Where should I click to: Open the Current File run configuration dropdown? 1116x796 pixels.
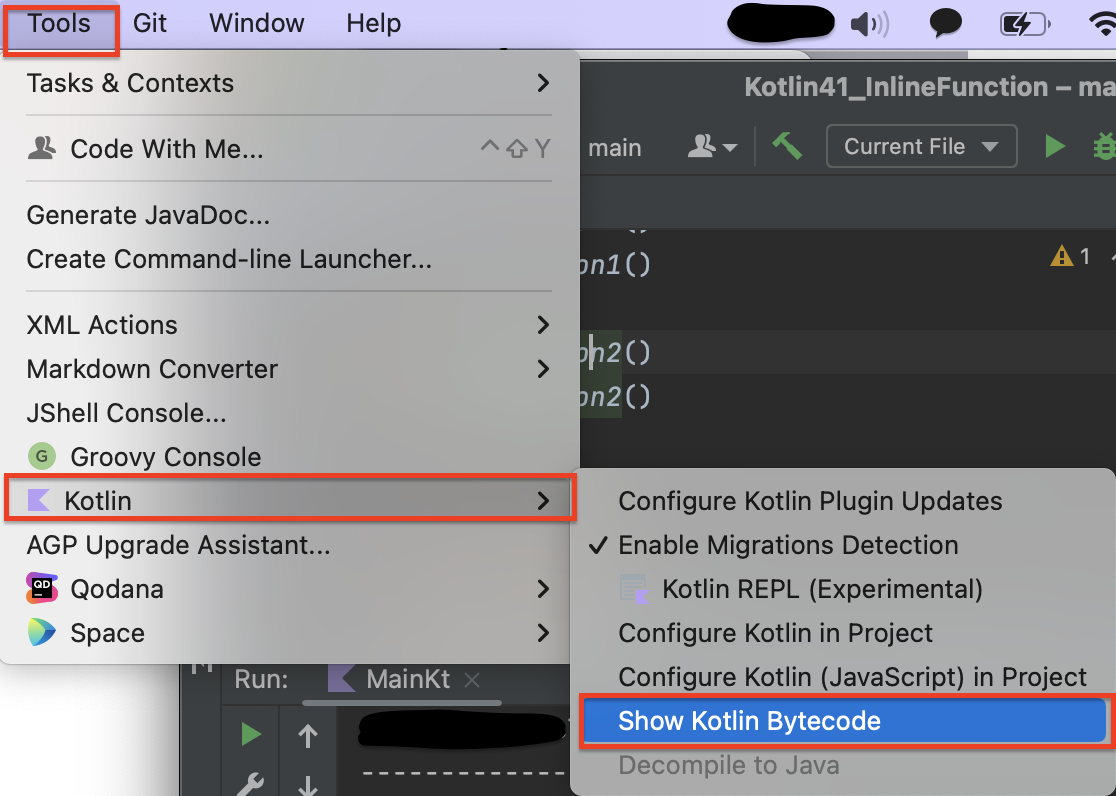pos(921,147)
